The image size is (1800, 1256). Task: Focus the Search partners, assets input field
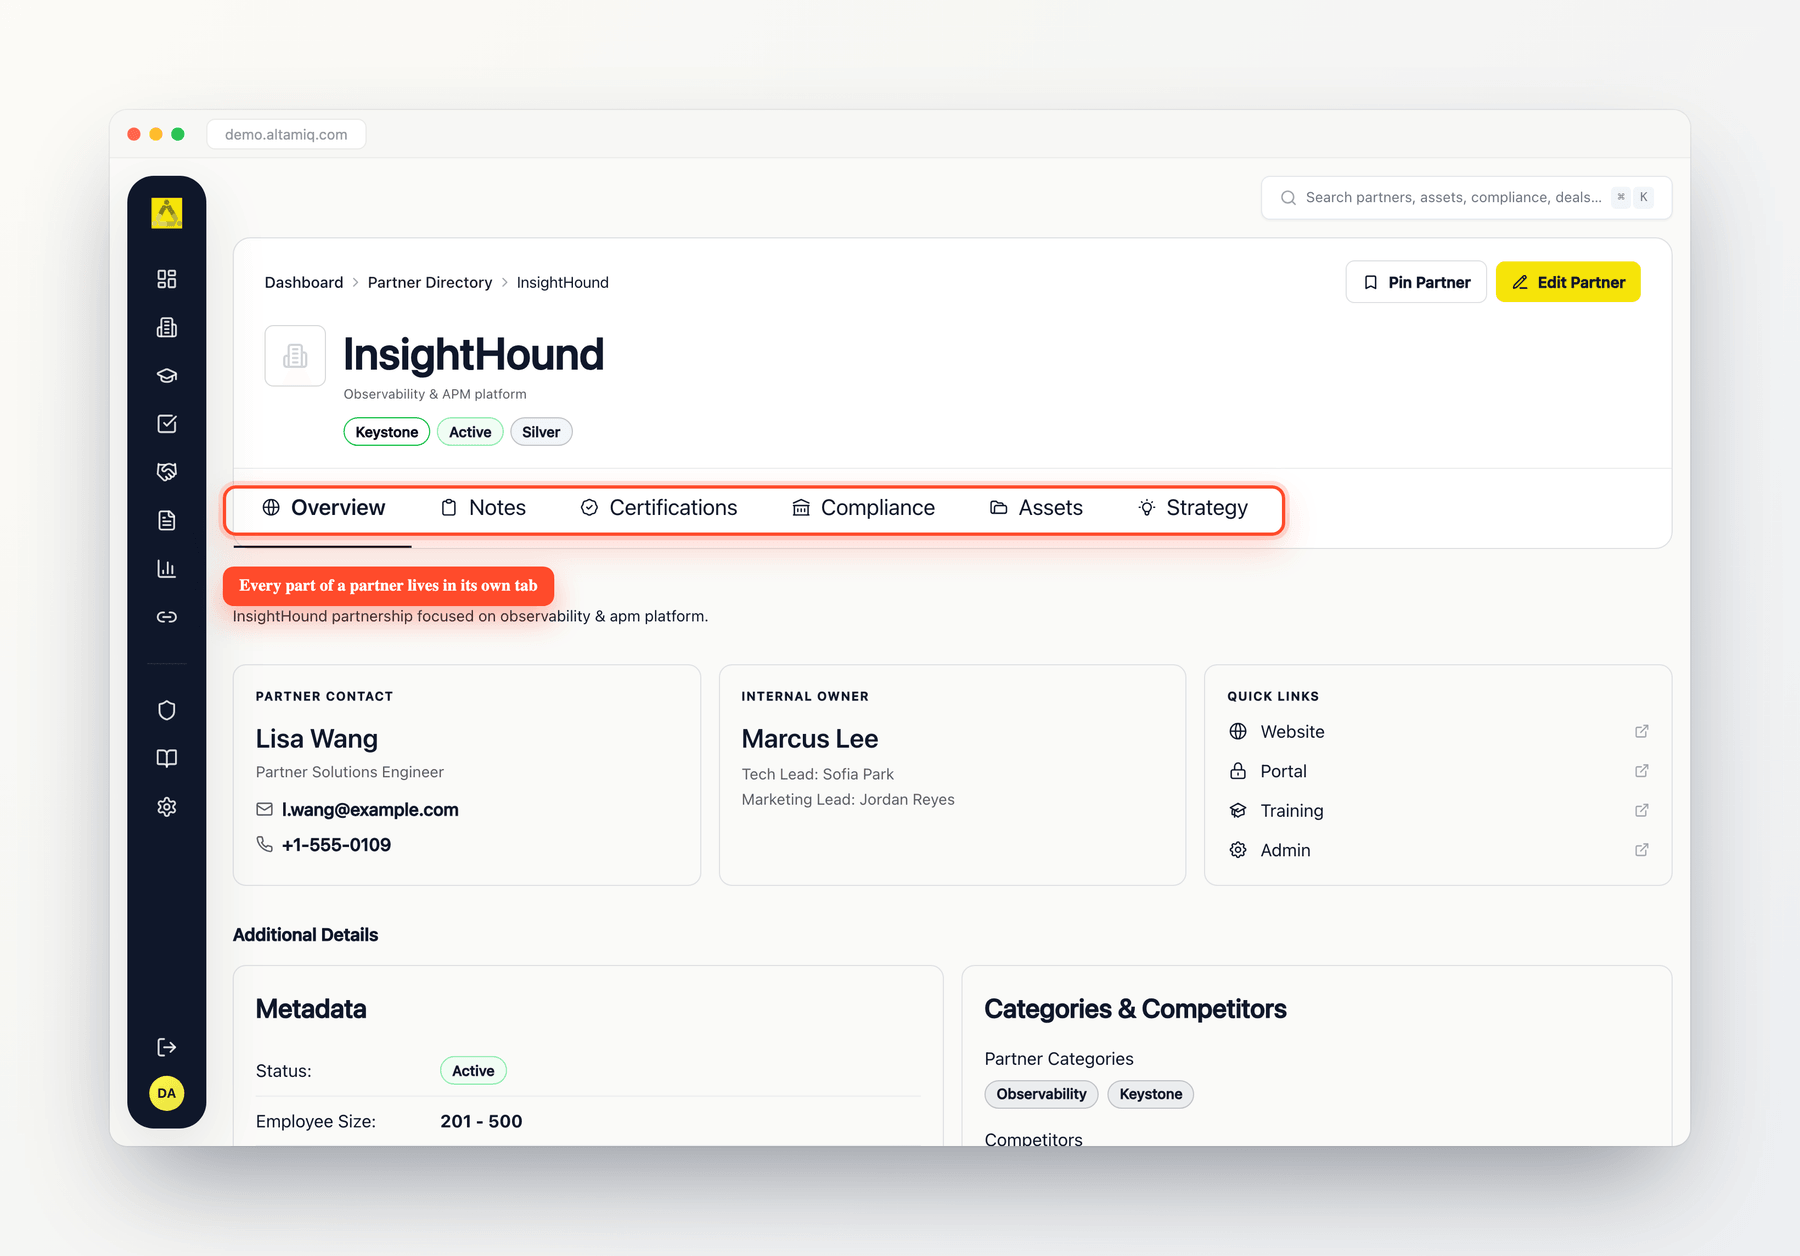pos(1466,198)
